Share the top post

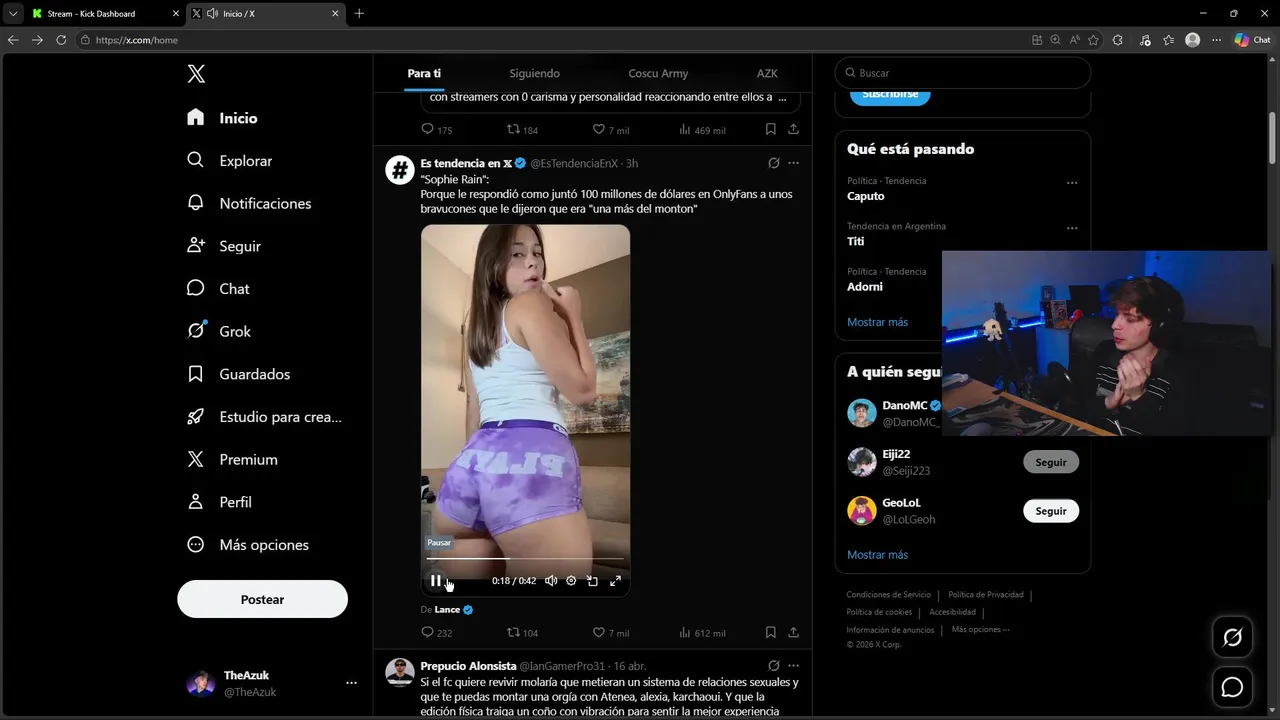coord(793,129)
